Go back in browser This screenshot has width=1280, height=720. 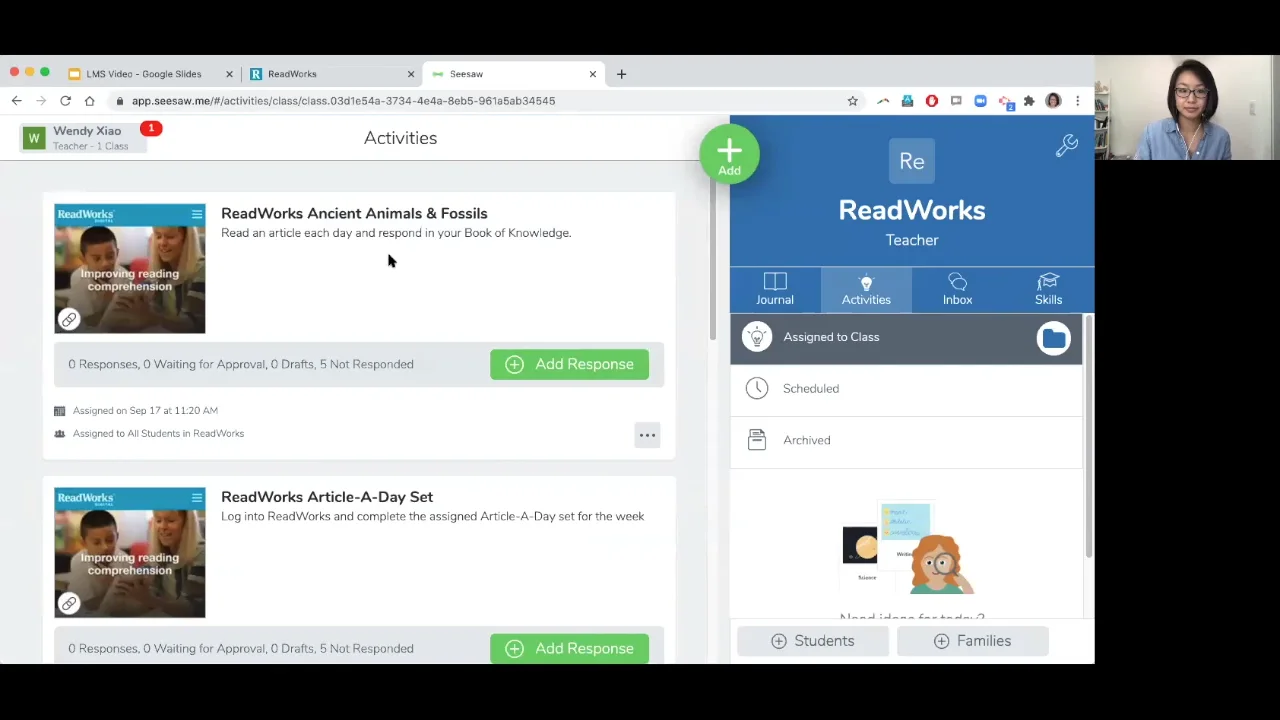[x=16, y=101]
